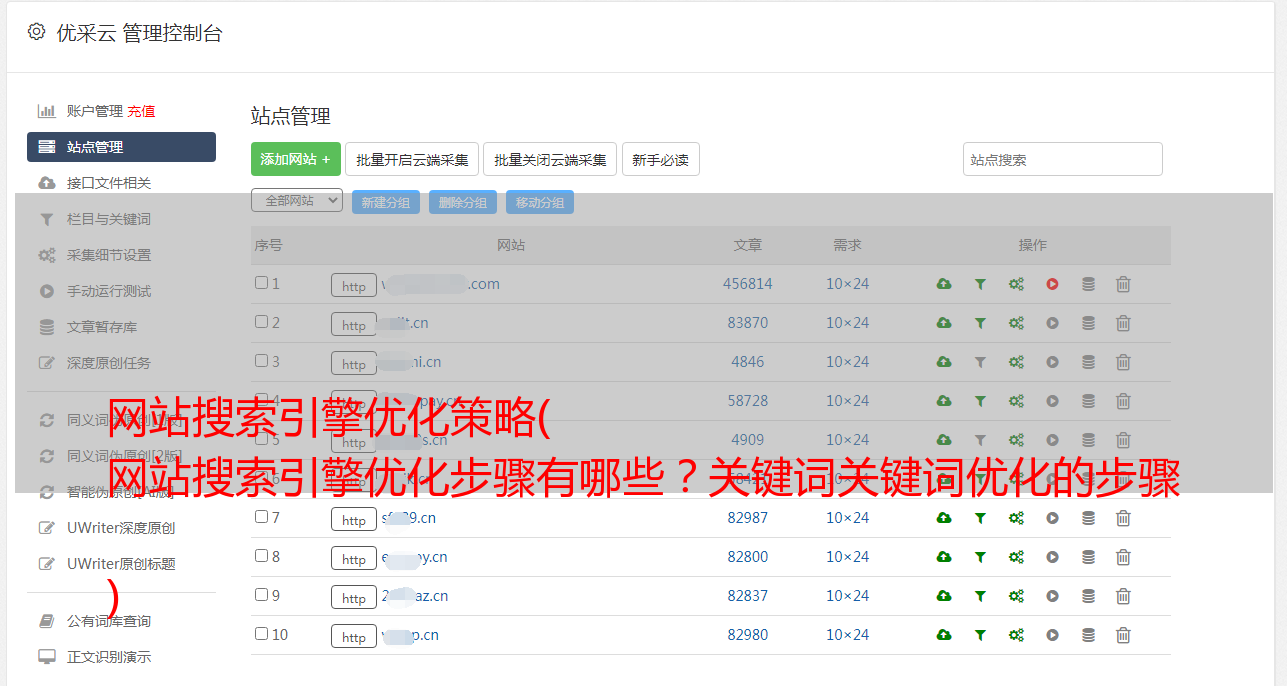
Task: Click play icon in row 9
Action: tap(1052, 596)
